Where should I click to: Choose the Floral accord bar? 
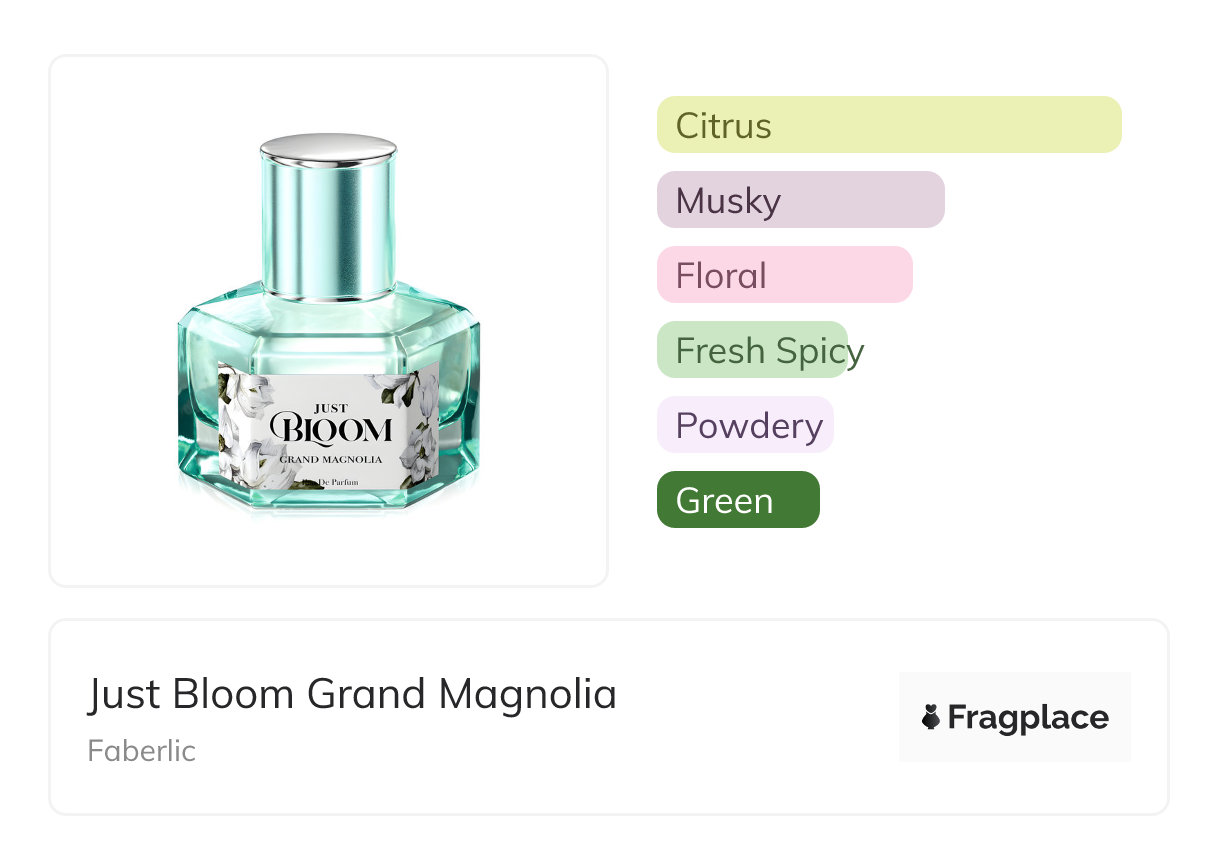(784, 275)
